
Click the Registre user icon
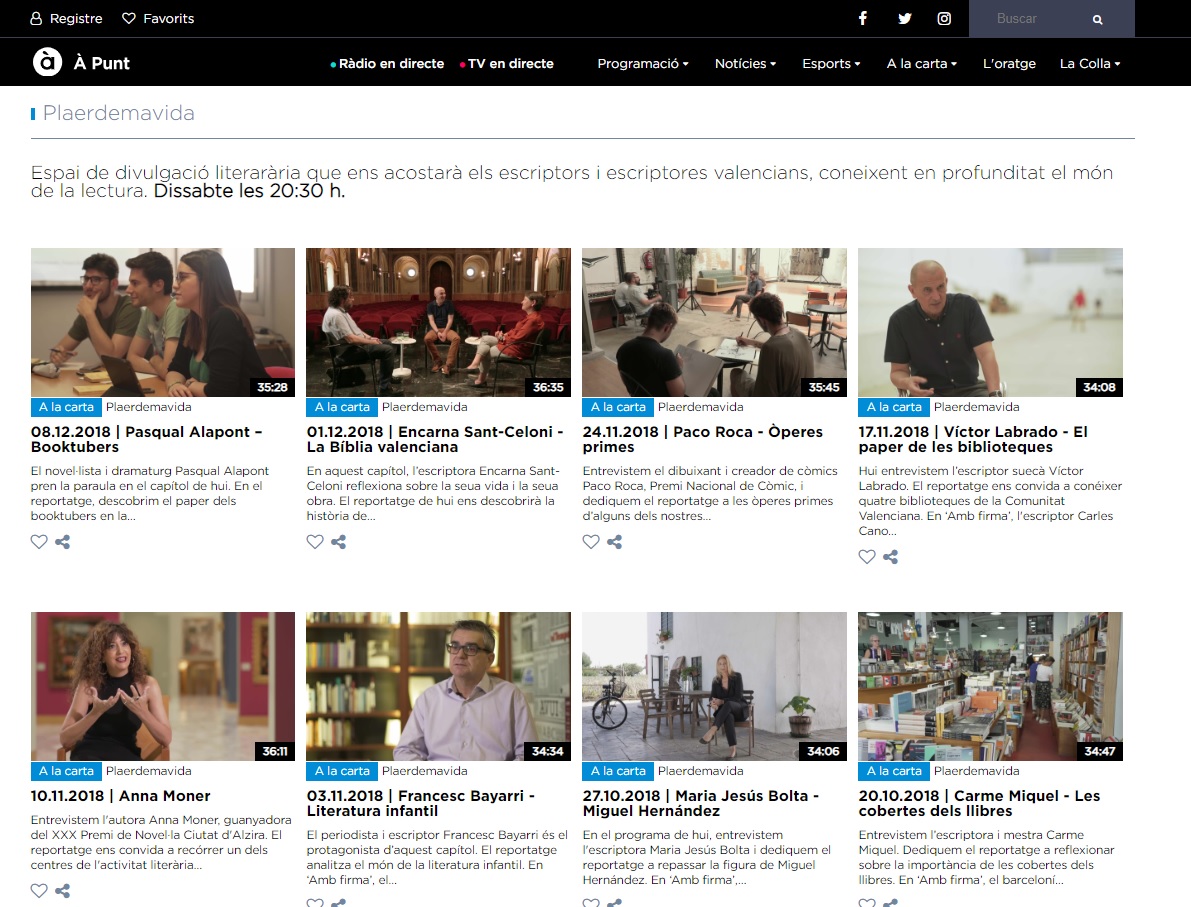(x=36, y=18)
